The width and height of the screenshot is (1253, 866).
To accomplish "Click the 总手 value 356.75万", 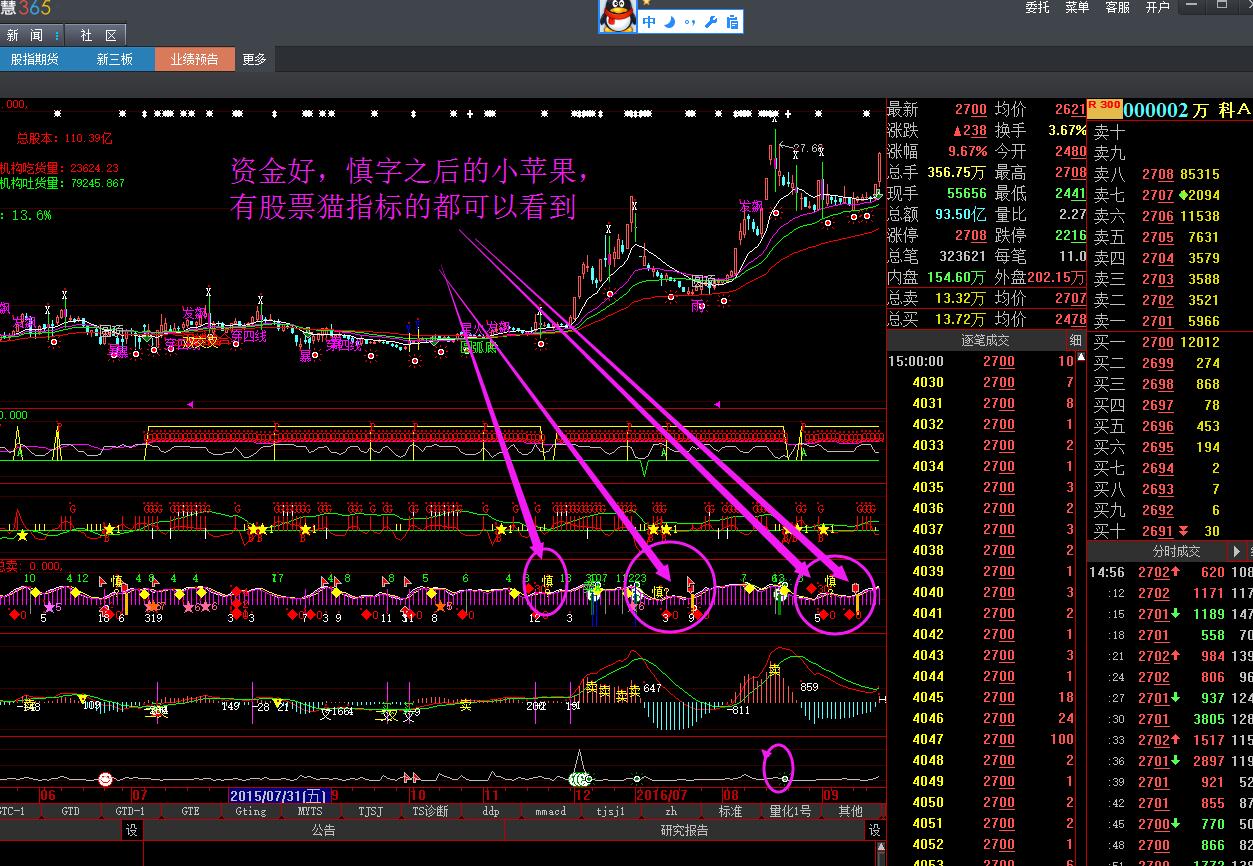I will click(x=957, y=172).
